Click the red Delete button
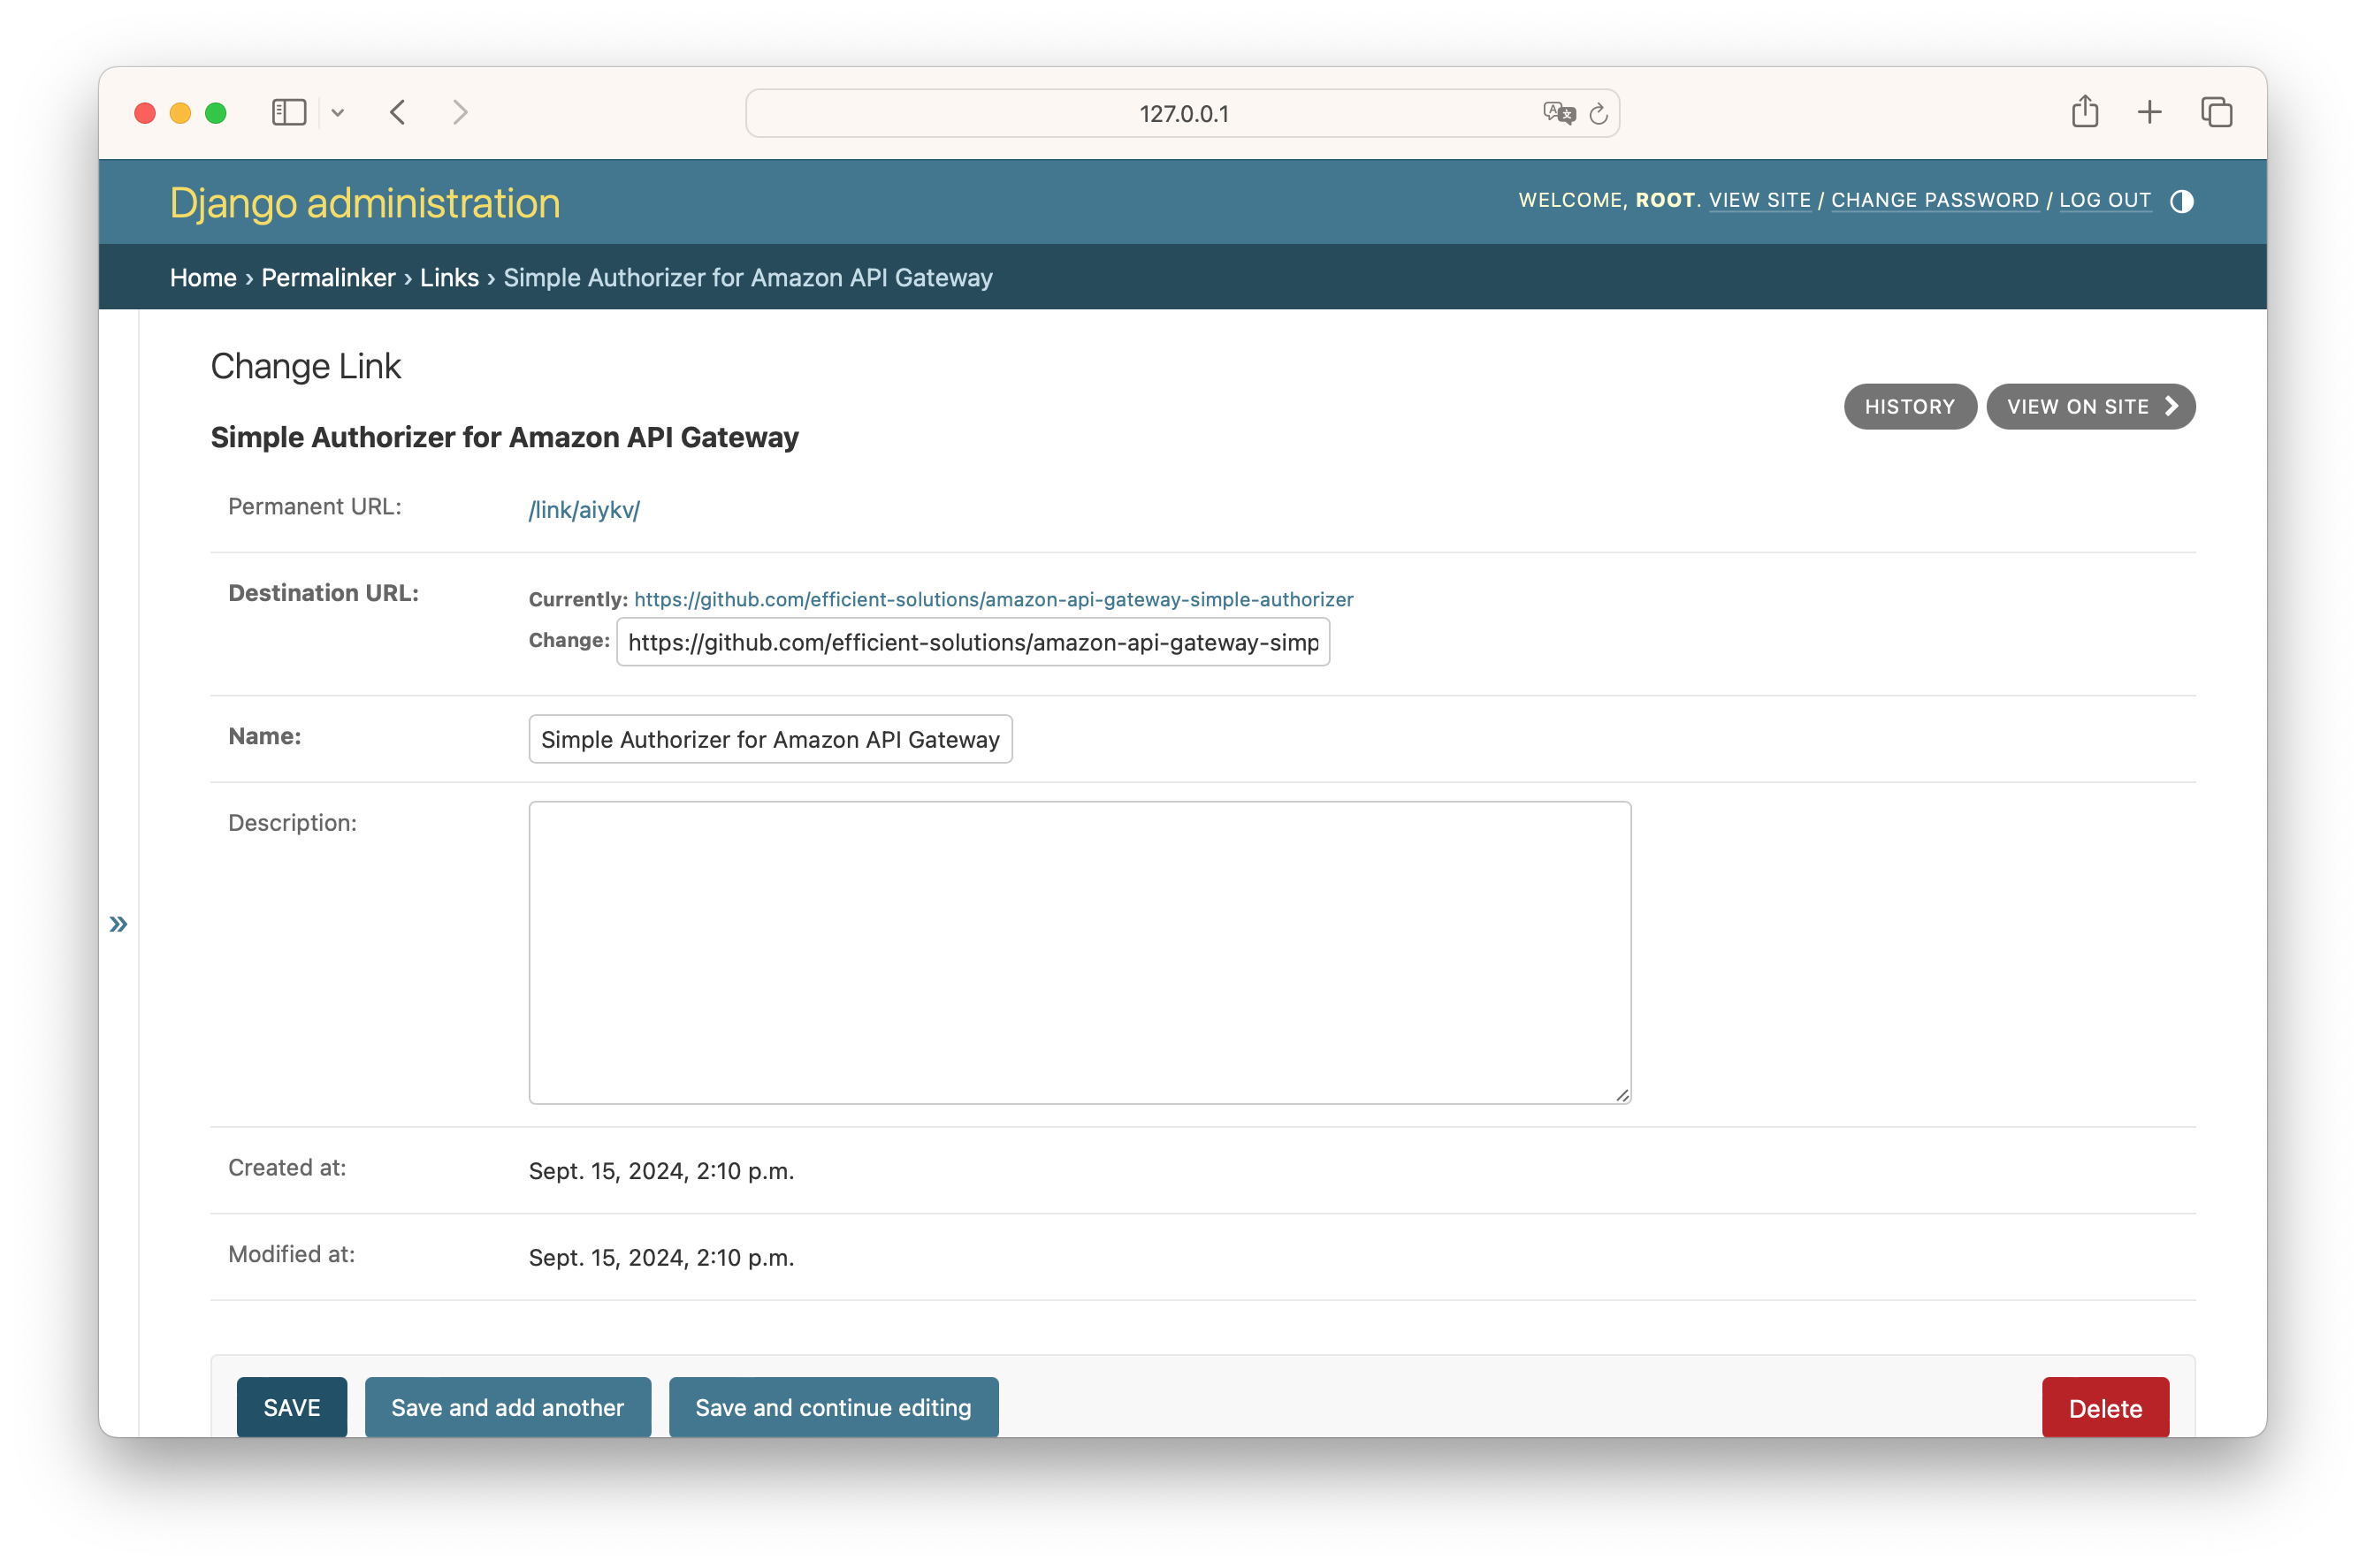 click(2104, 1407)
